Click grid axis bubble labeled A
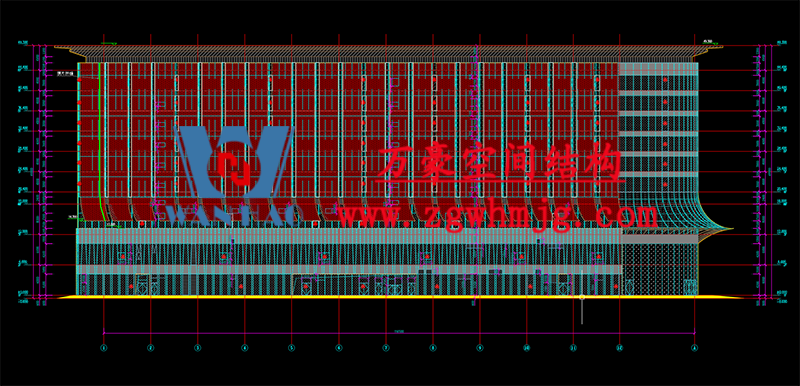 coord(694,348)
